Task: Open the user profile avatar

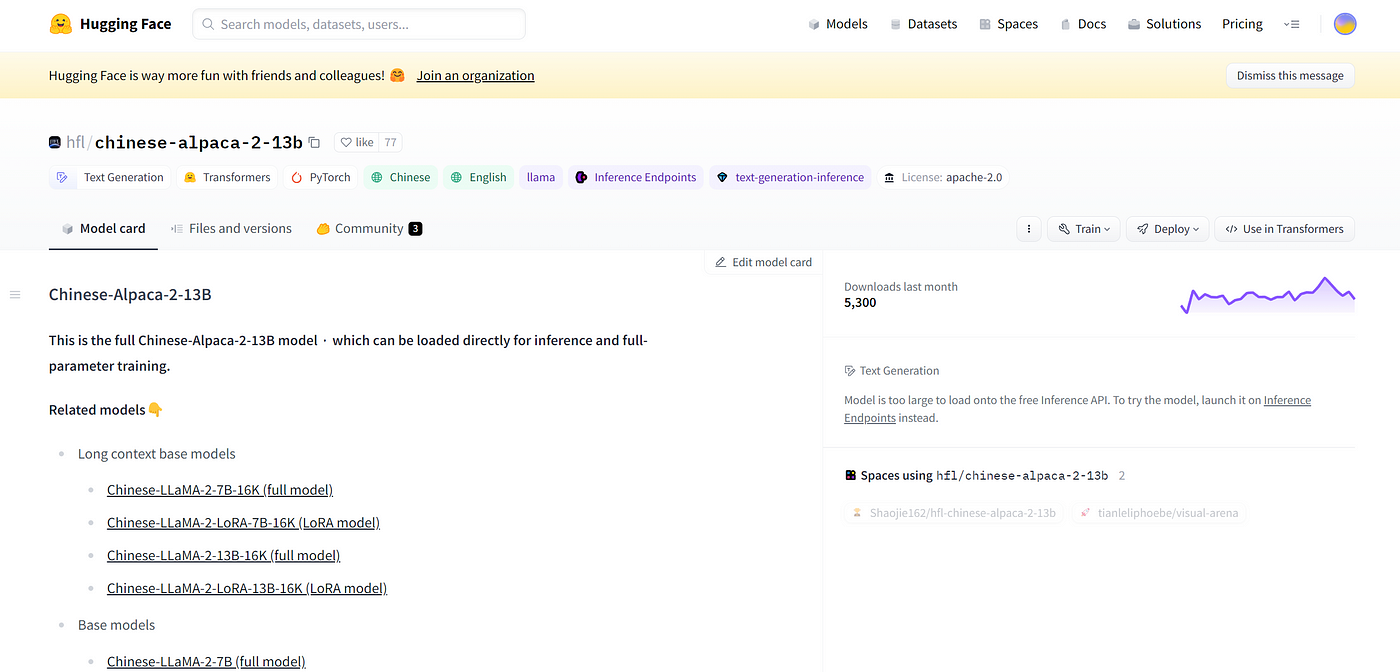Action: [x=1344, y=24]
